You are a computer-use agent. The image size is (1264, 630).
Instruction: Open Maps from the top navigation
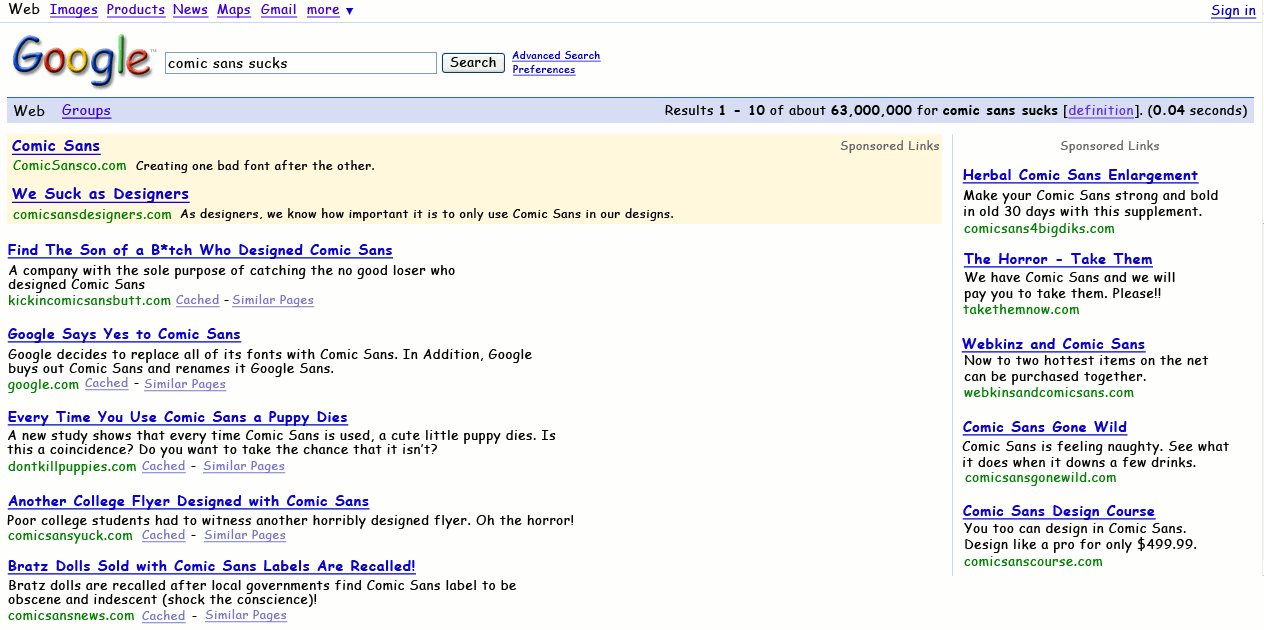[234, 10]
